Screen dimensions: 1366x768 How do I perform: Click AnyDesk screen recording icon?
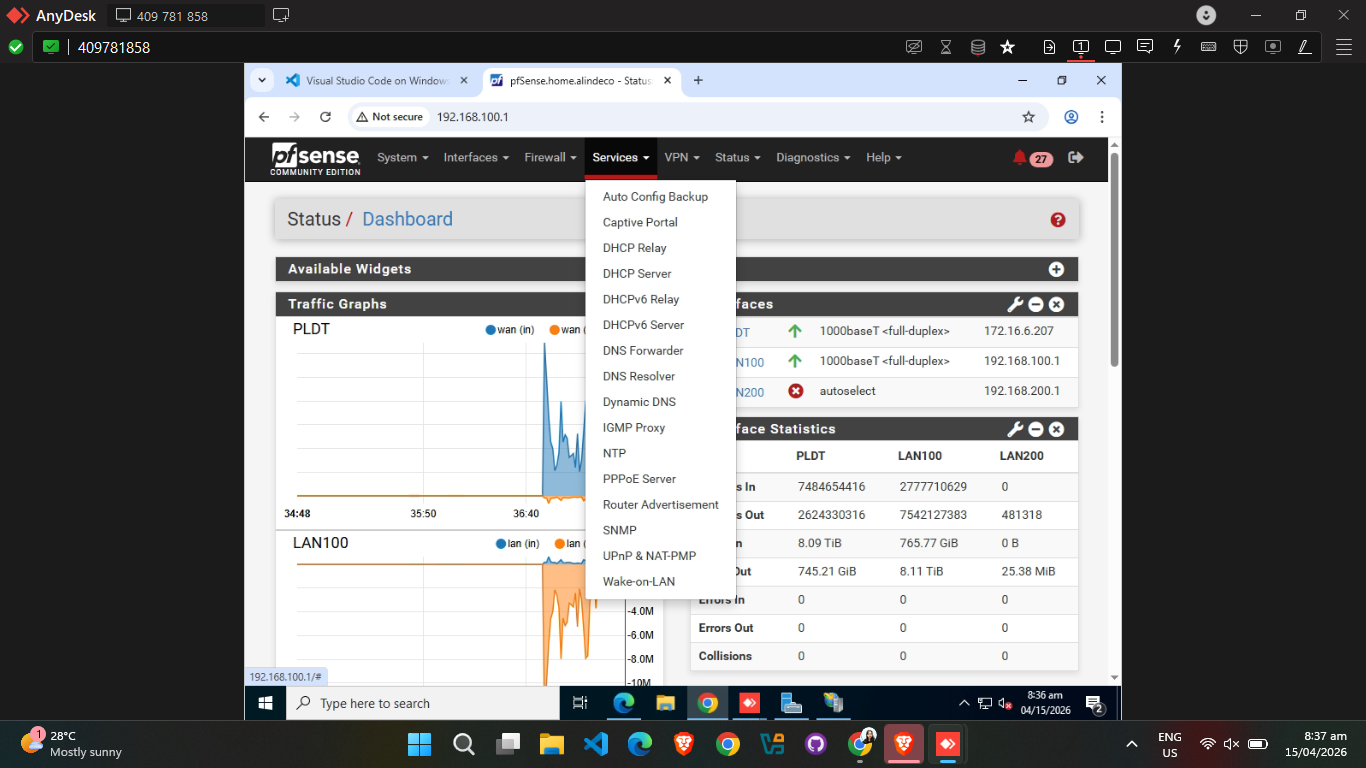pos(1272,47)
